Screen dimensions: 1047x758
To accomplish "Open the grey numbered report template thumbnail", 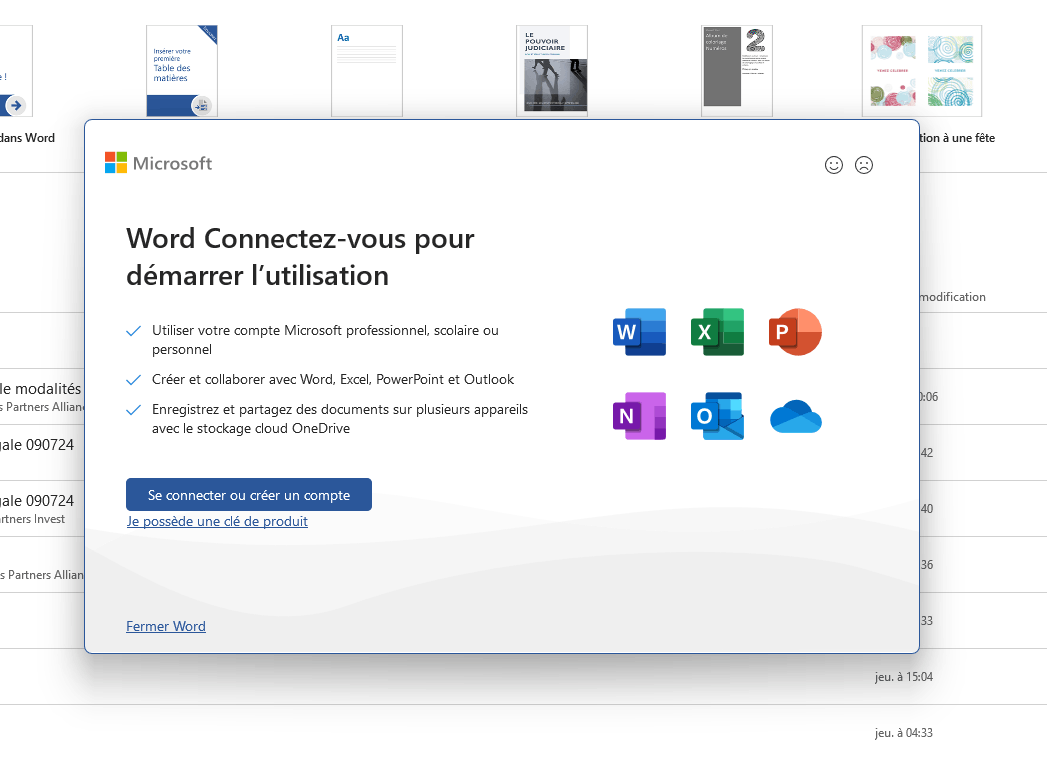I will pos(737,71).
